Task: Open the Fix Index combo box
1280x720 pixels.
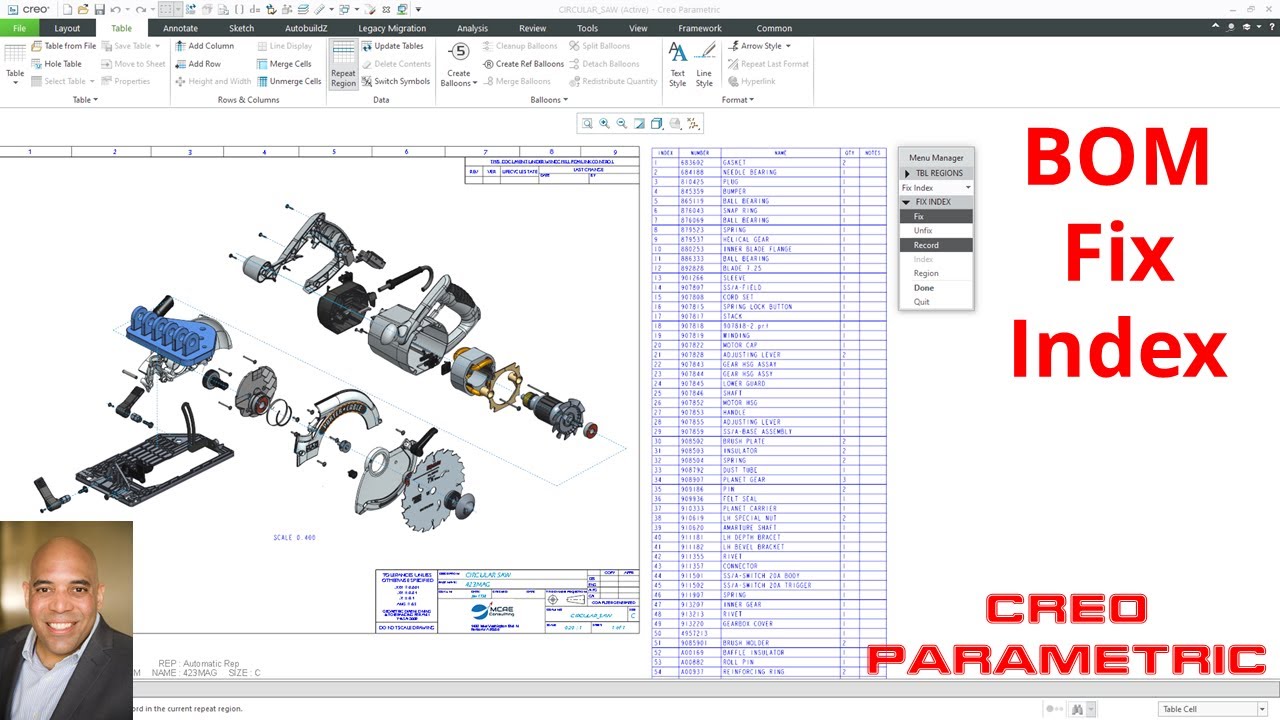Action: coord(936,188)
